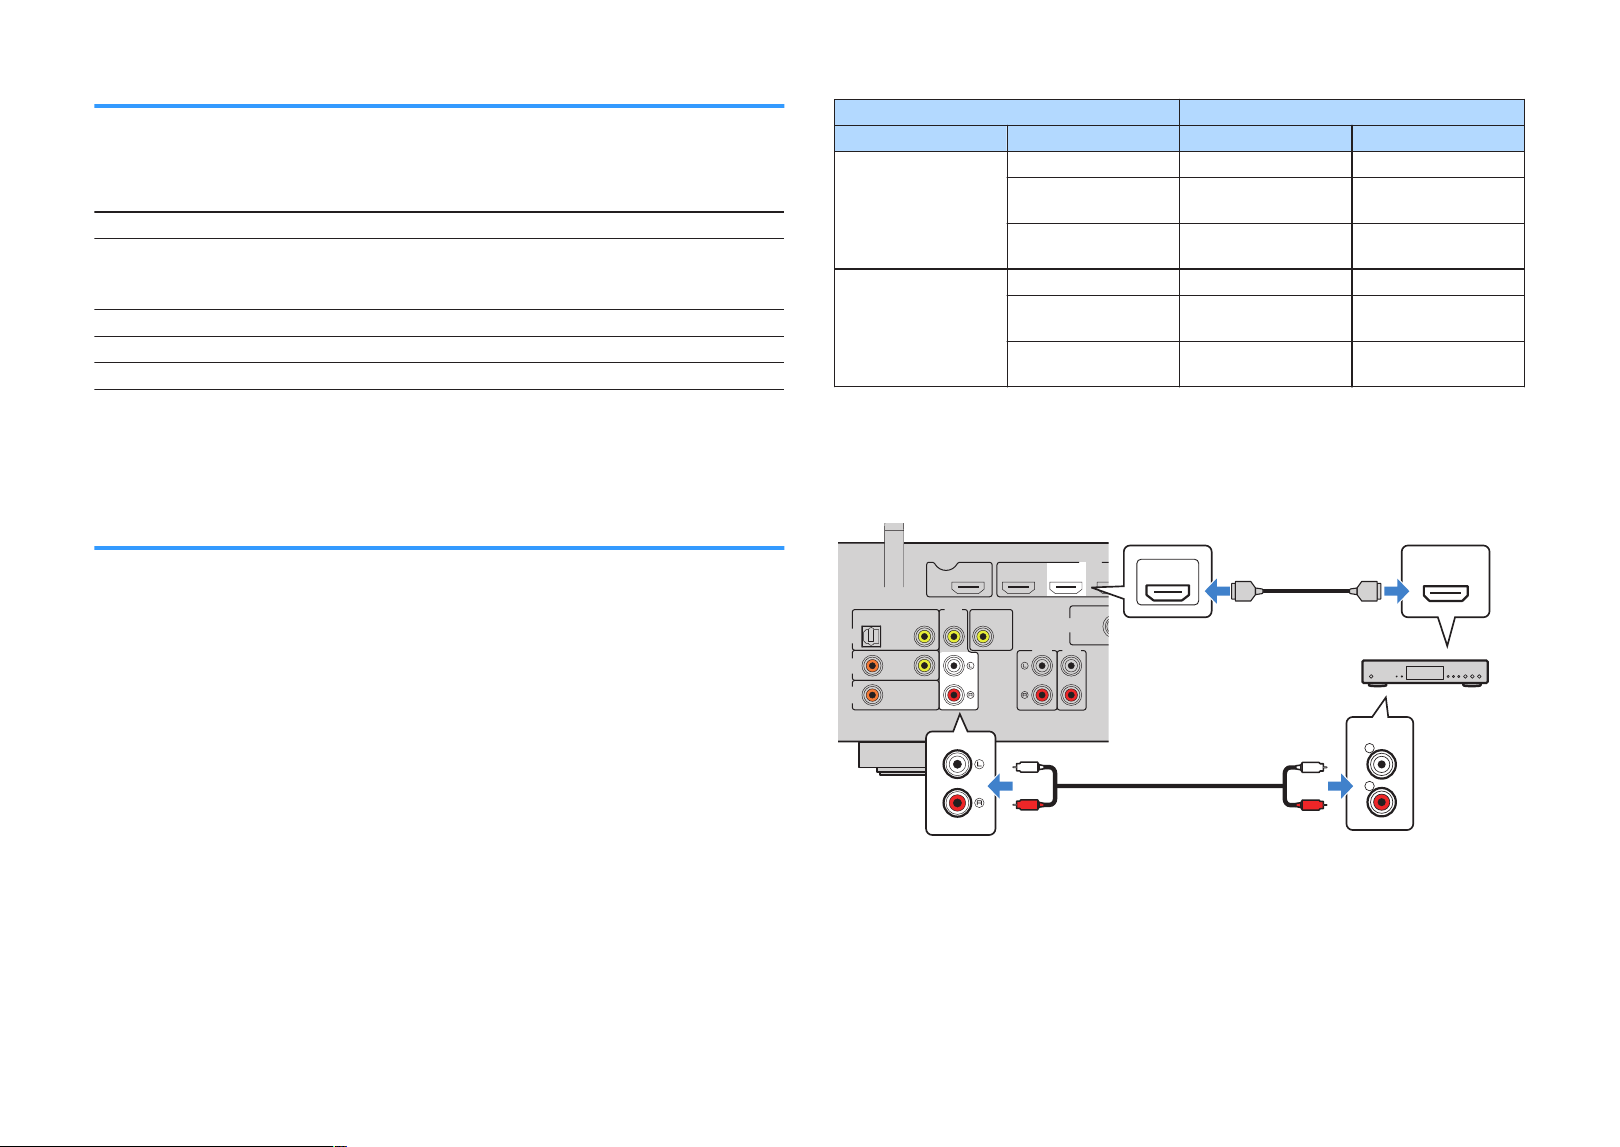Click the right blue table header cell
Screen dimensions: 1620x1147
click(1352, 112)
